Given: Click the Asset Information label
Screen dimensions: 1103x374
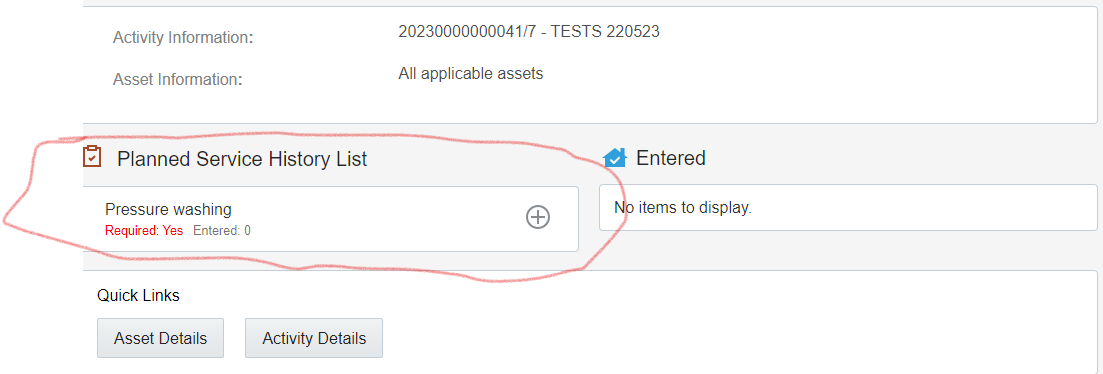Looking at the screenshot, I should coord(177,79).
